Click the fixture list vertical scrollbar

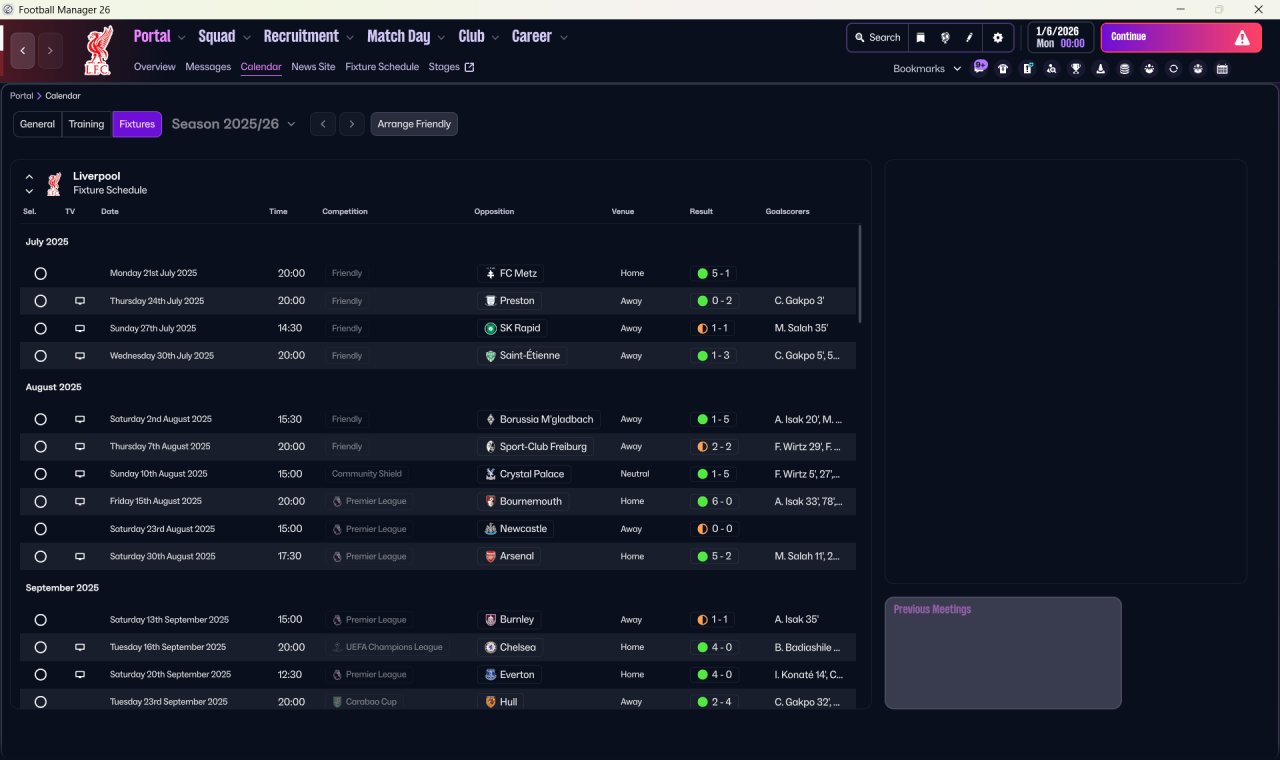[x=859, y=273]
